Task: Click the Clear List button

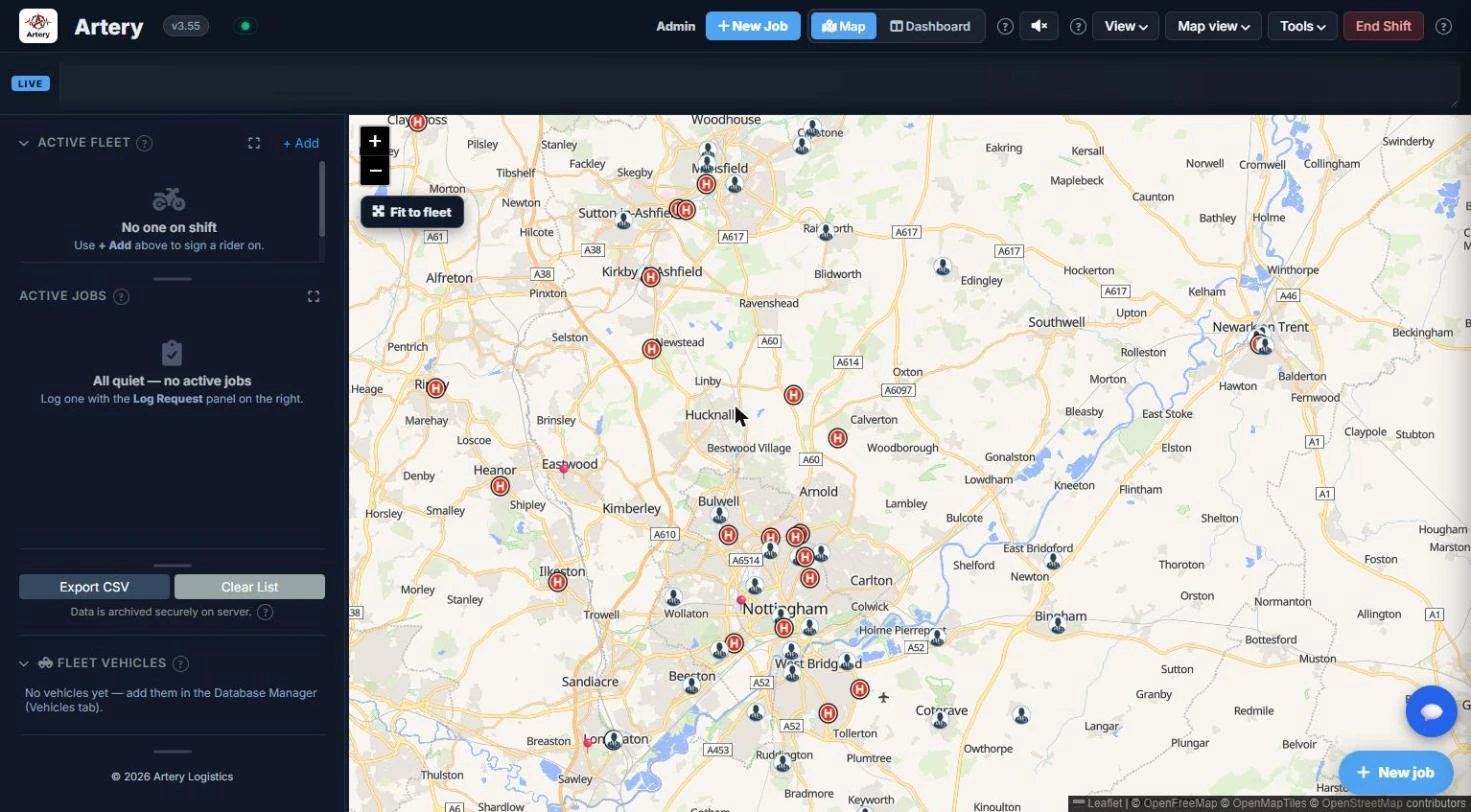Action: (250, 587)
